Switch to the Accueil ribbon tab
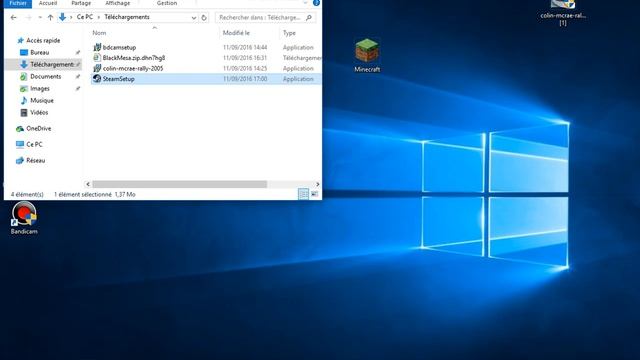 (x=48, y=3)
